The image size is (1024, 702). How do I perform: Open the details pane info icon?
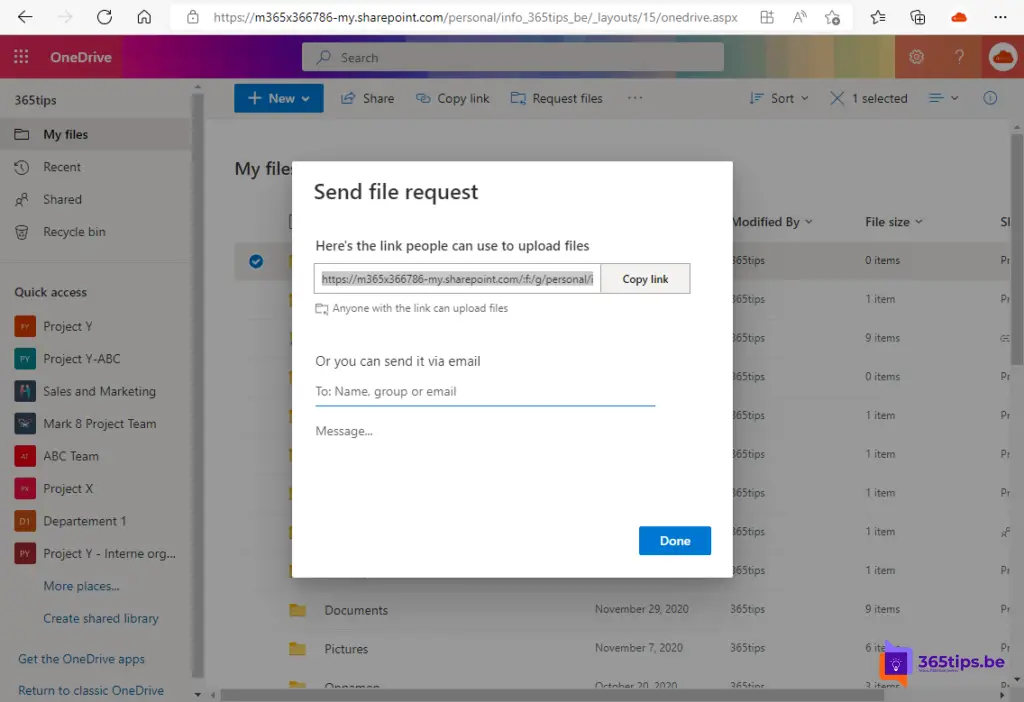pos(990,98)
